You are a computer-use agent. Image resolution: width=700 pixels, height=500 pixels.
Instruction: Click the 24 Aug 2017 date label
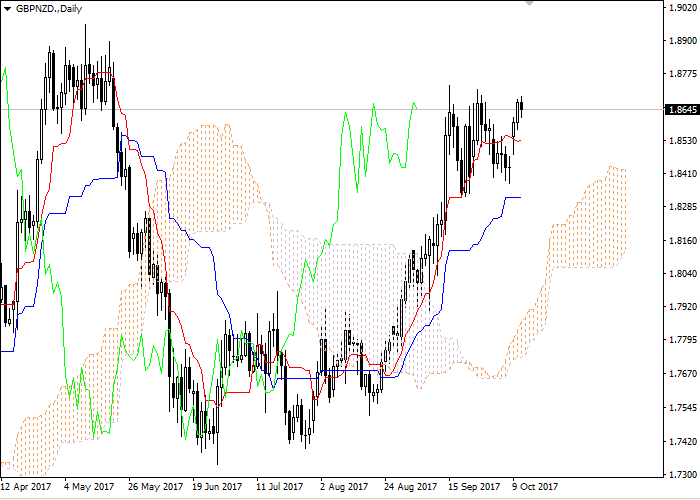(410, 486)
